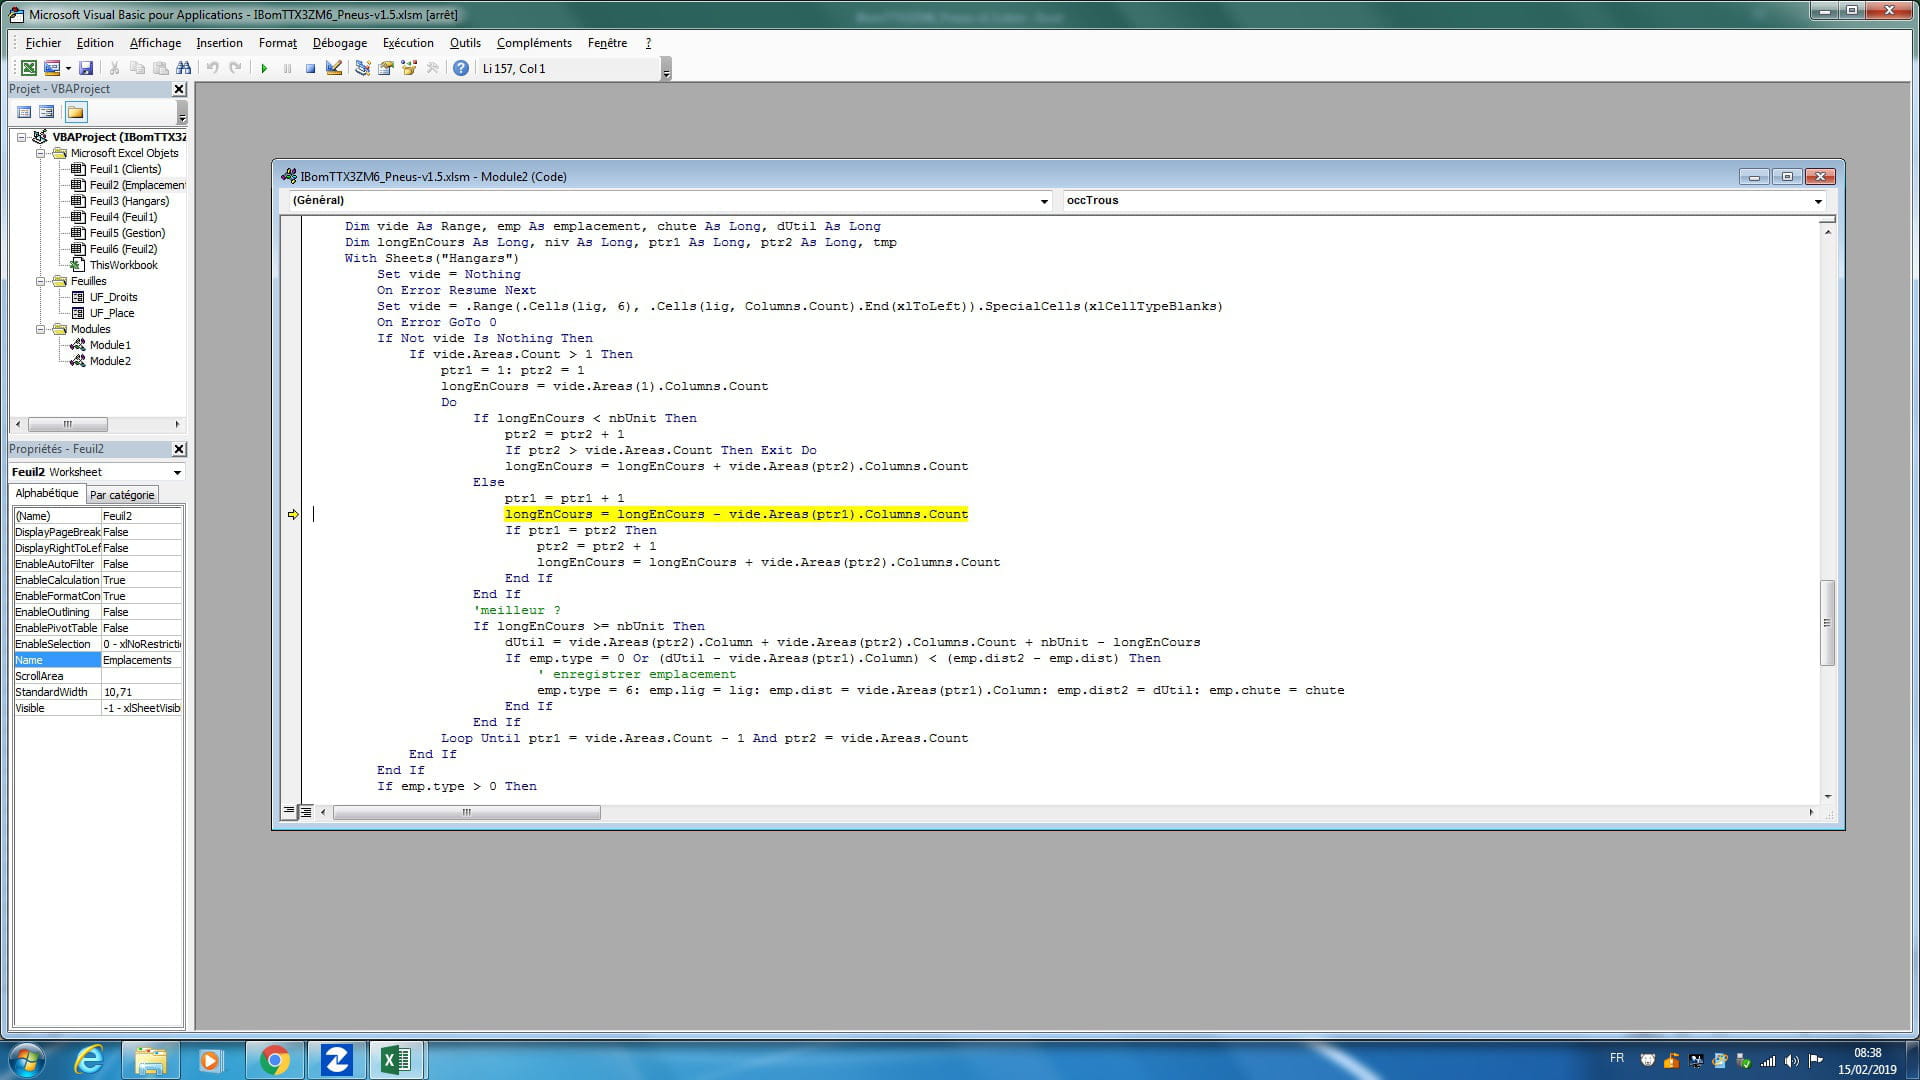Click the code window vertical scrollbar thumb
1920x1080 pixels.
[1827, 622]
